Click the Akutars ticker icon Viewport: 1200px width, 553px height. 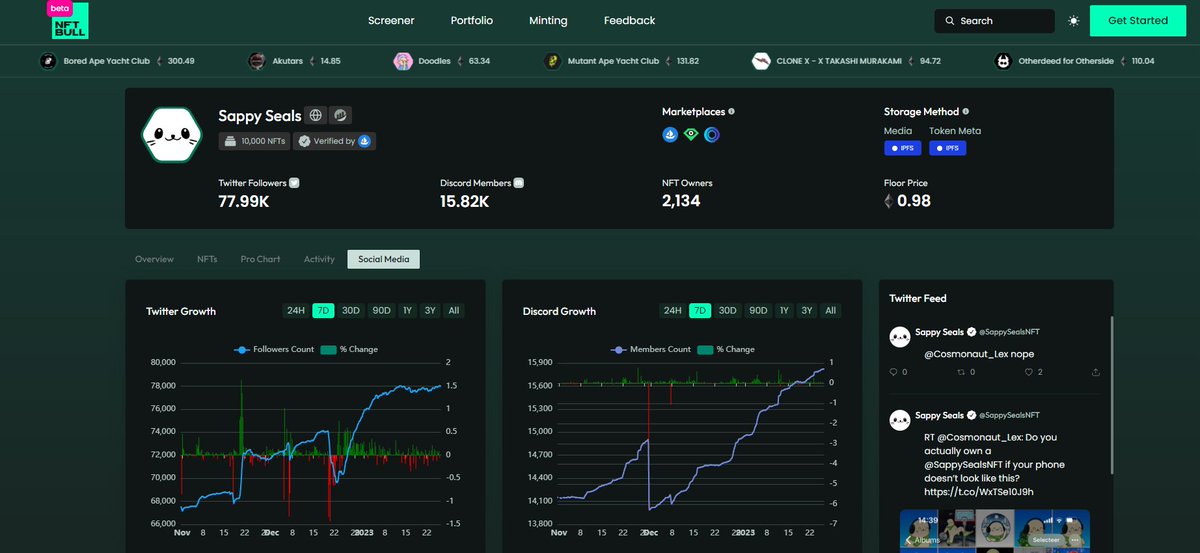point(257,61)
